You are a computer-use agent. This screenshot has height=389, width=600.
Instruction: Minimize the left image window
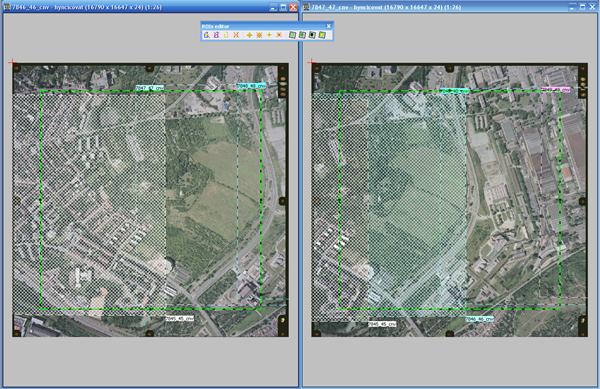click(274, 7)
